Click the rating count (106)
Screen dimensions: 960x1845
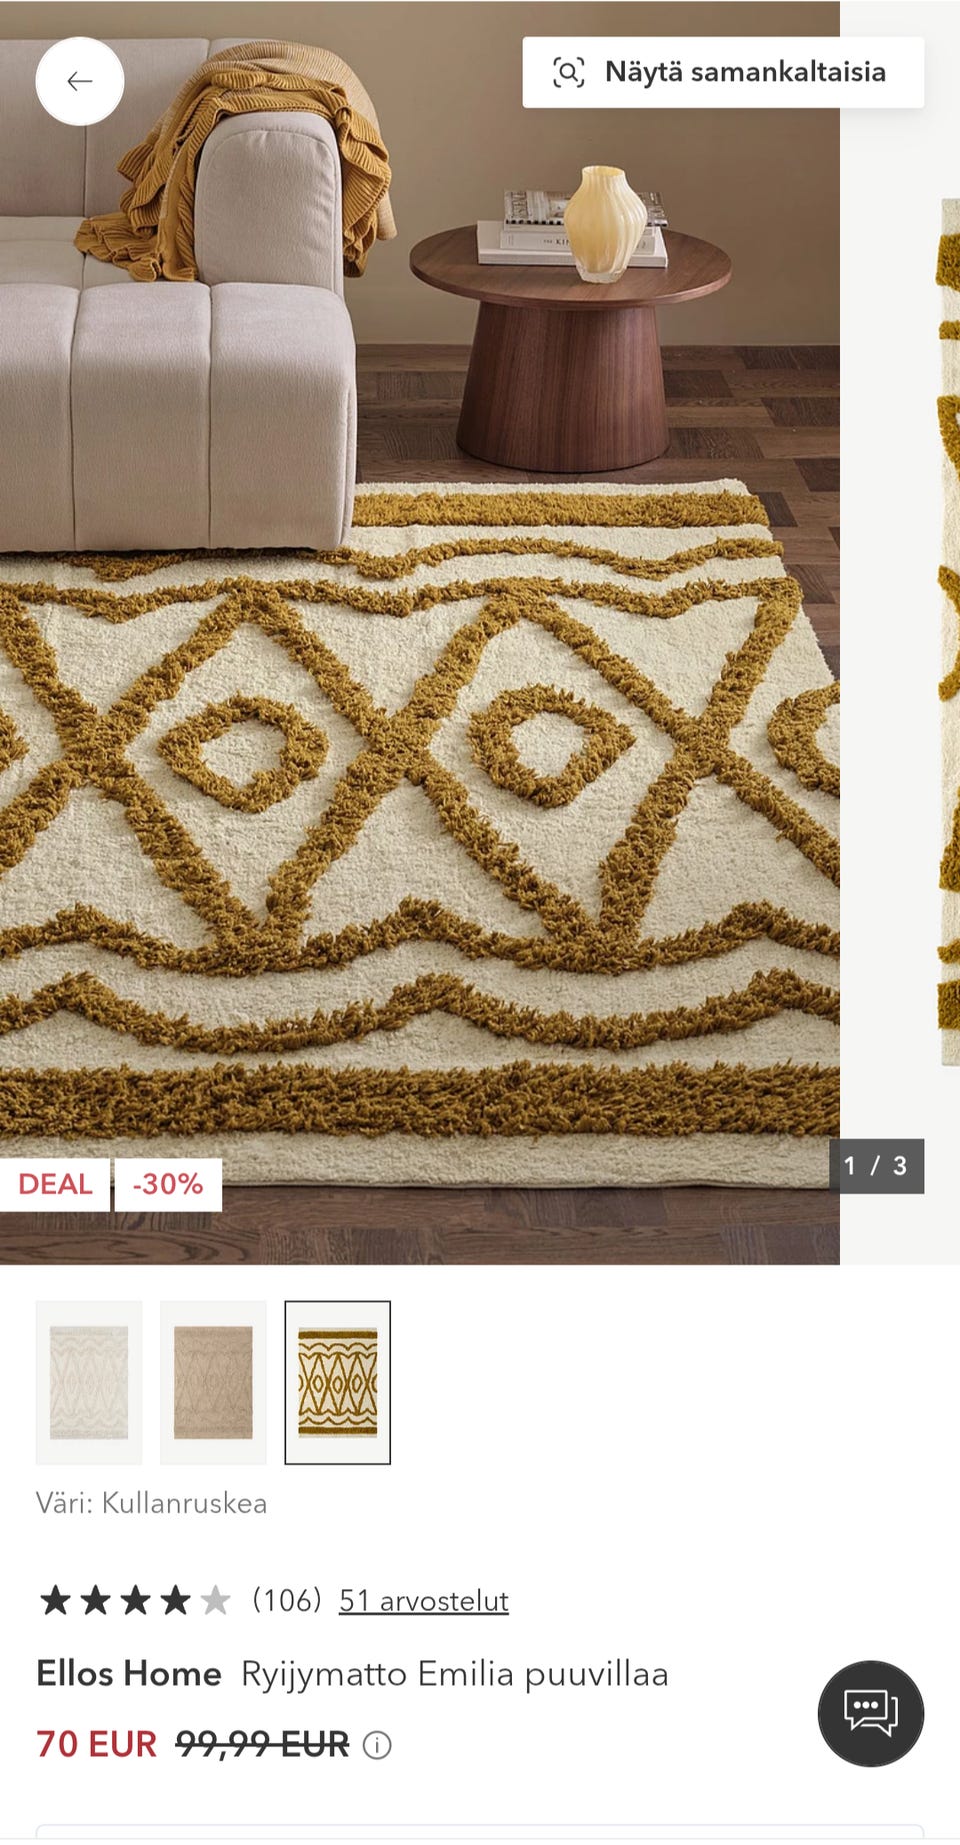click(x=287, y=1600)
